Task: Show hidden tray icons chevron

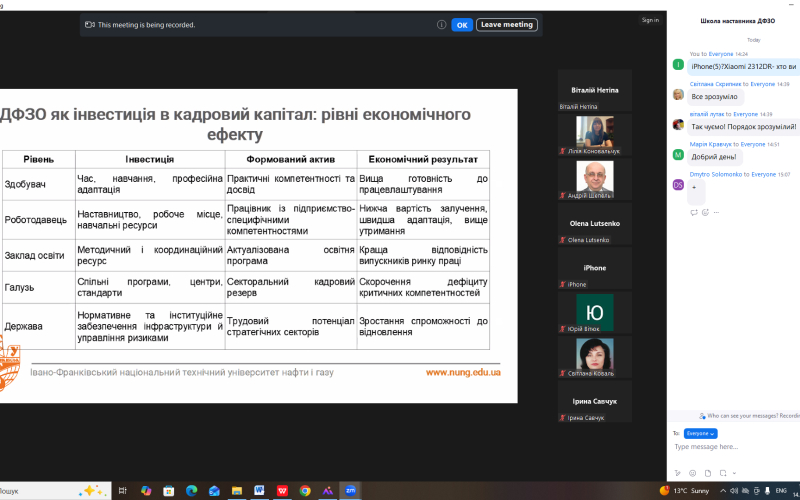Action: pyautogui.click(x=722, y=491)
